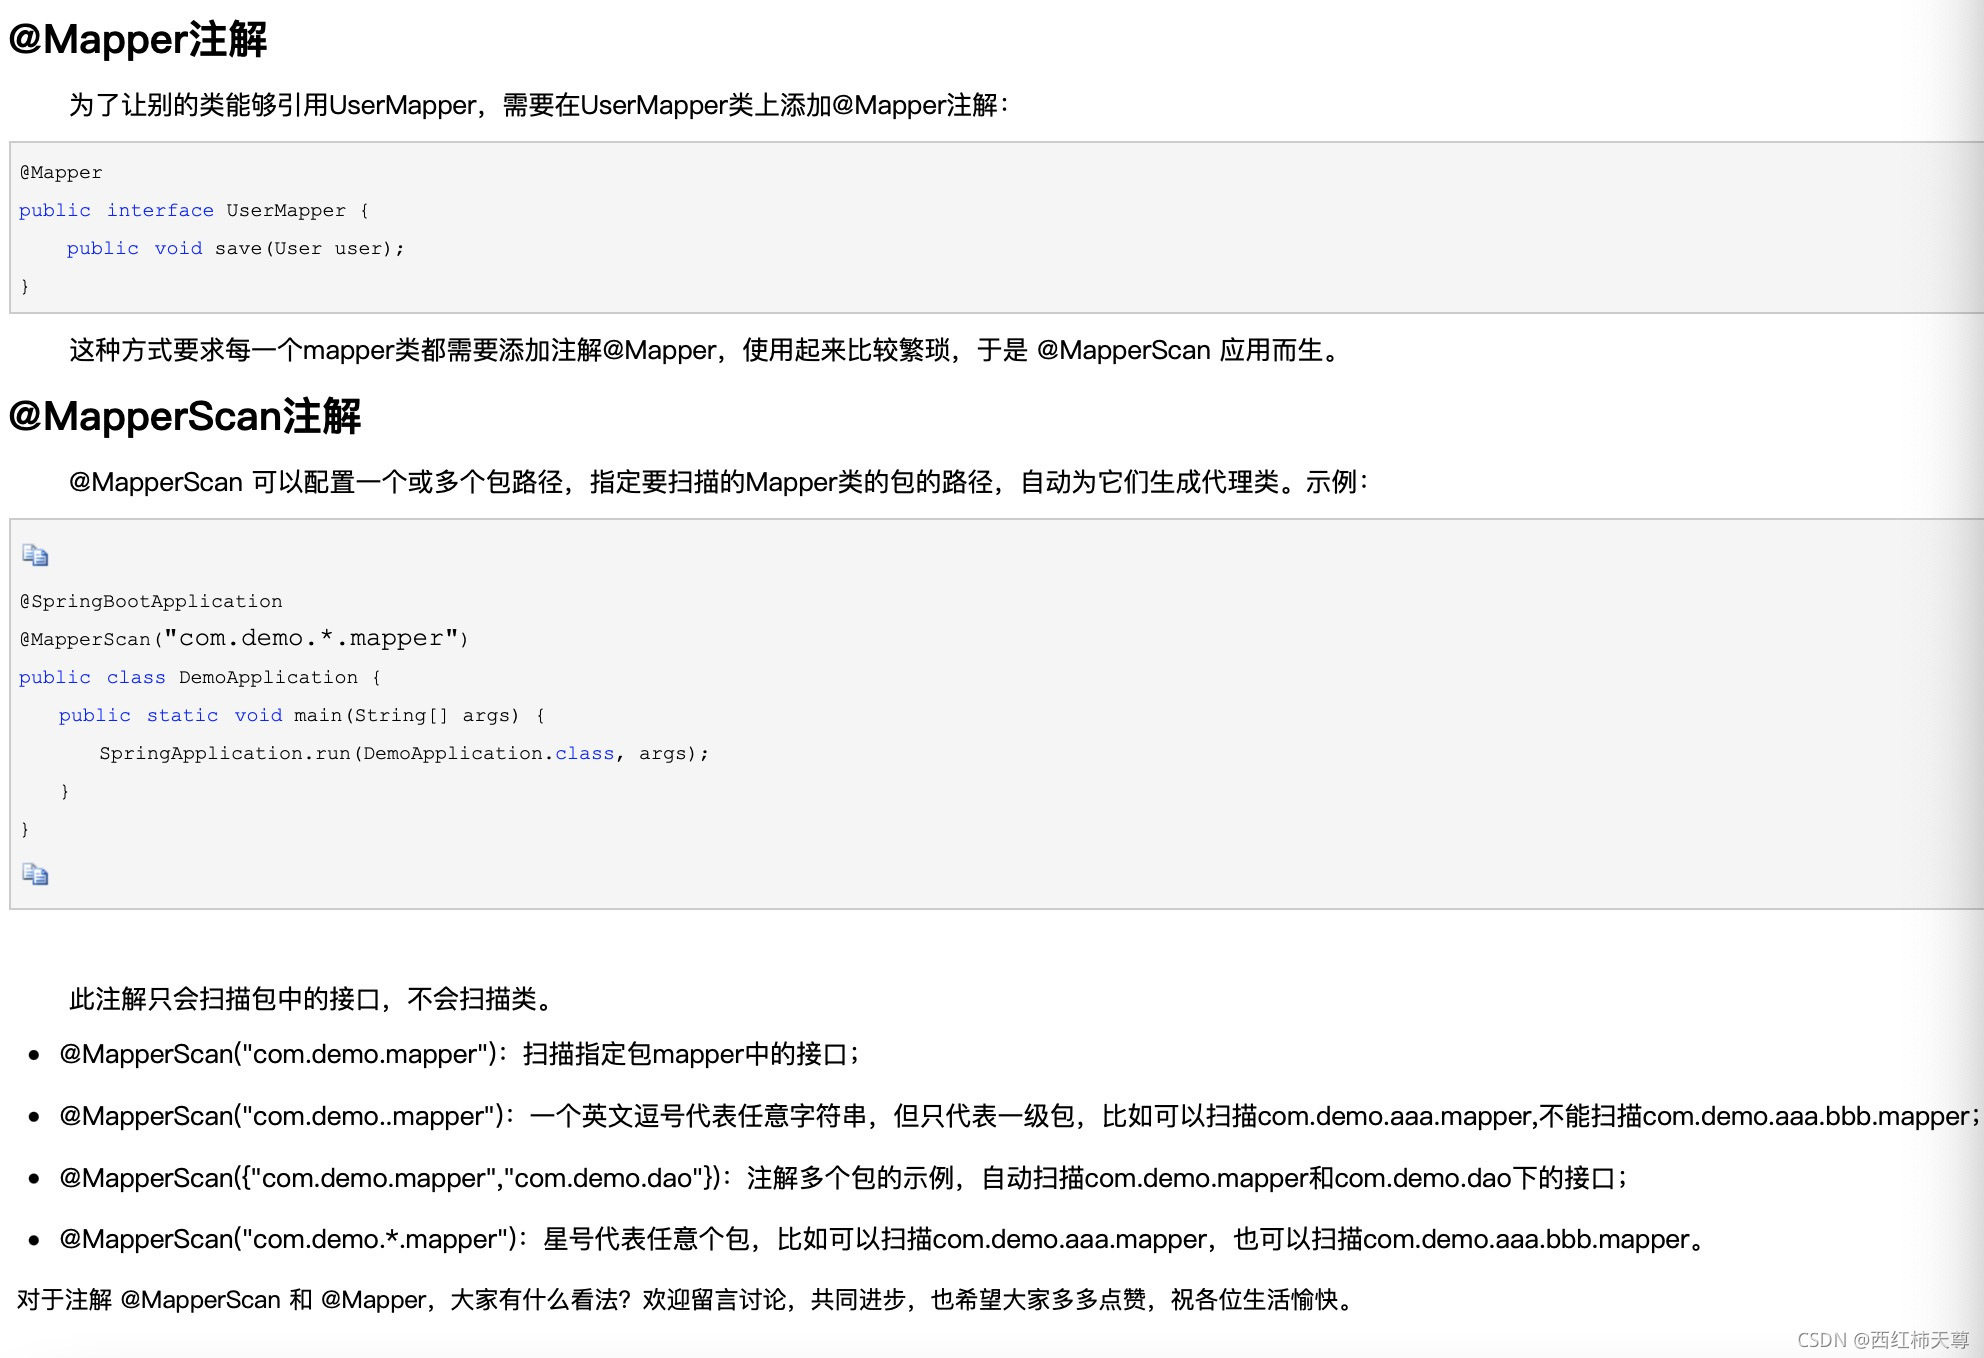
Task: Click paragraph starting '@MapperScan 可以配置一个或多个包路径'
Action: [x=718, y=482]
